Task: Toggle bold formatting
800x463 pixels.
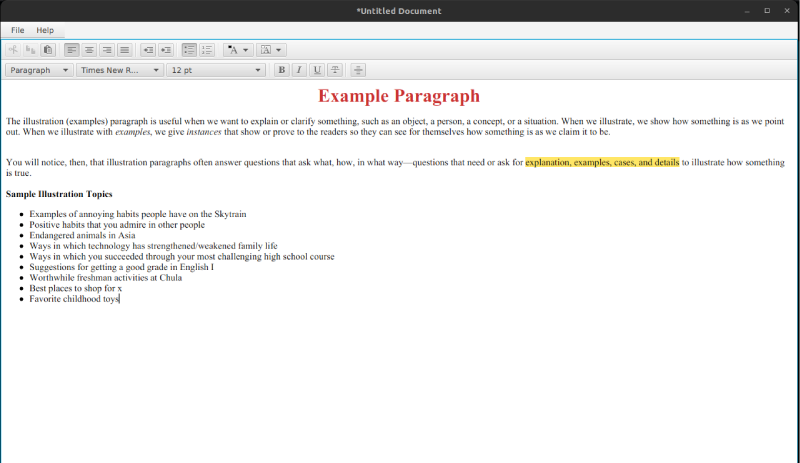Action: pyautogui.click(x=282, y=70)
